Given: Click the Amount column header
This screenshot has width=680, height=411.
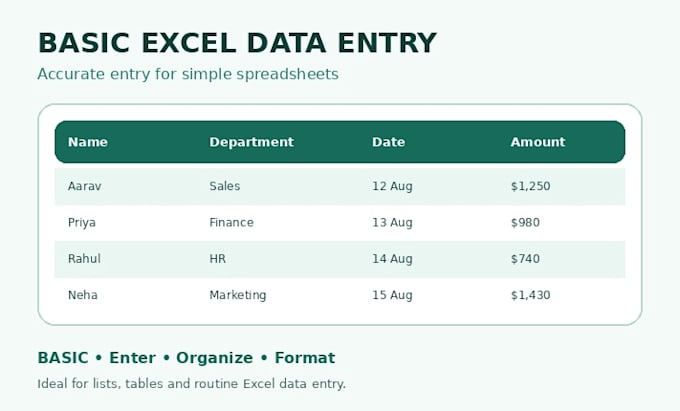Looking at the screenshot, I should click(538, 142).
